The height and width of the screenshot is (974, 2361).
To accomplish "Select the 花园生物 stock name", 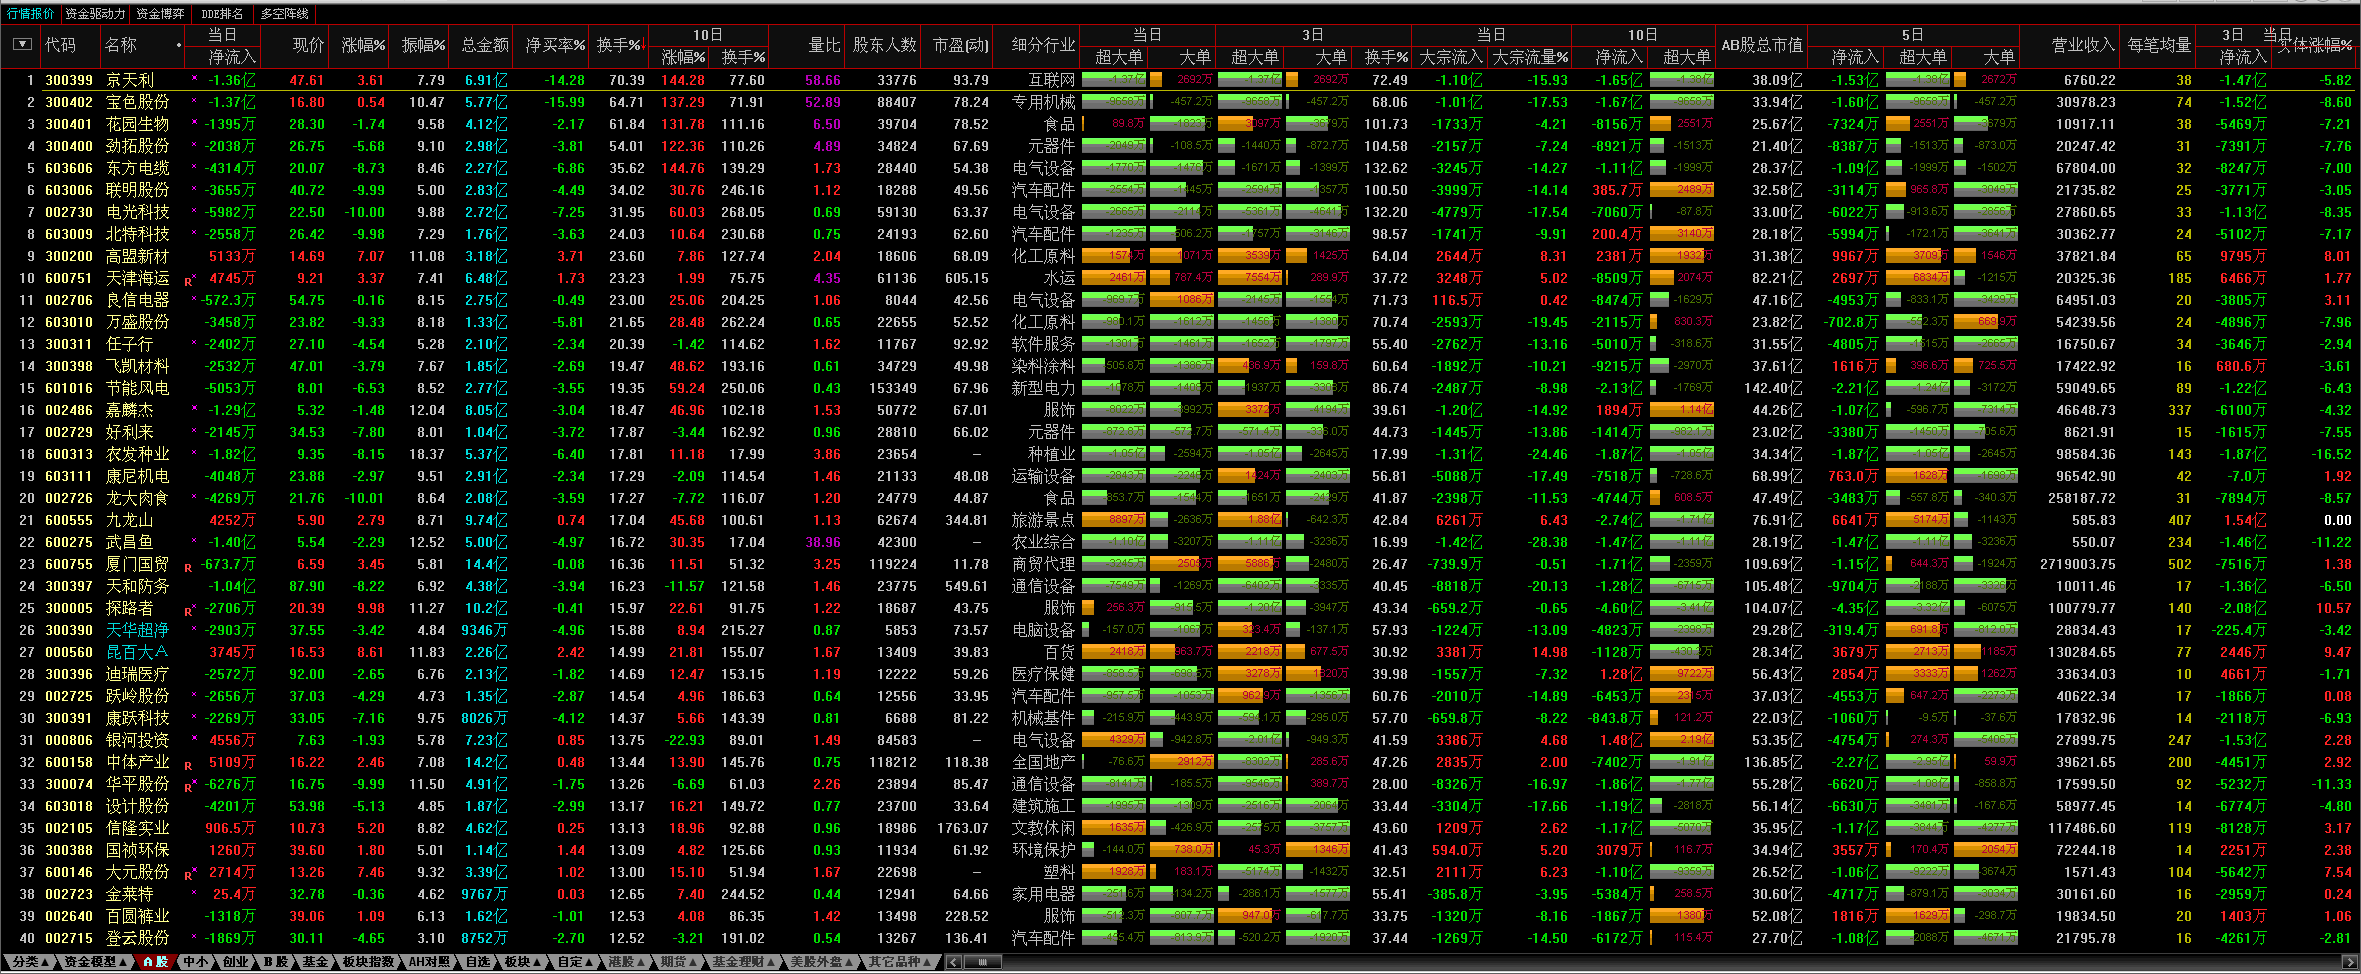I will (x=138, y=124).
